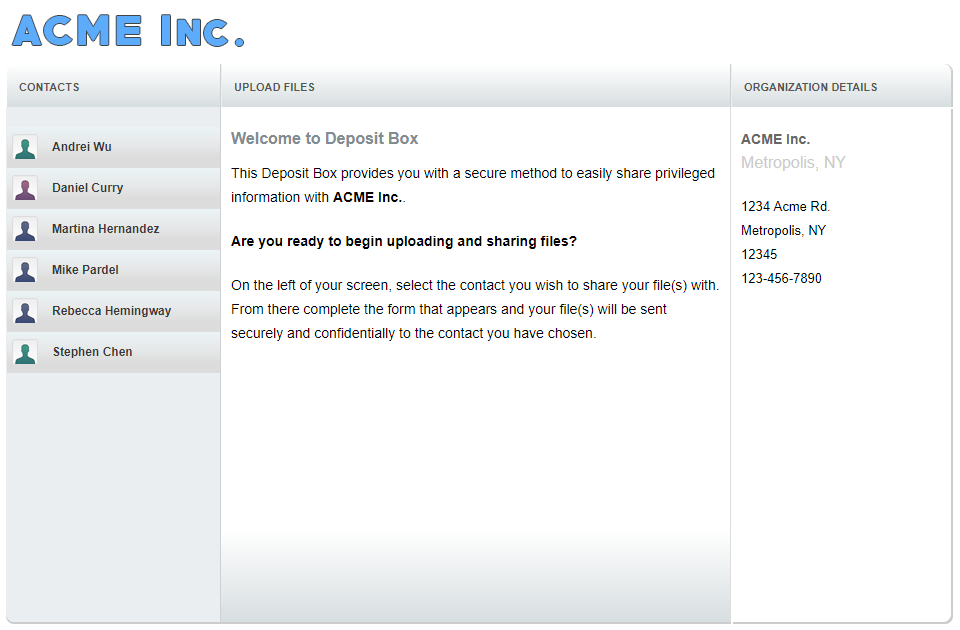Select contact Andrei Wu
960x630 pixels.
click(x=114, y=148)
